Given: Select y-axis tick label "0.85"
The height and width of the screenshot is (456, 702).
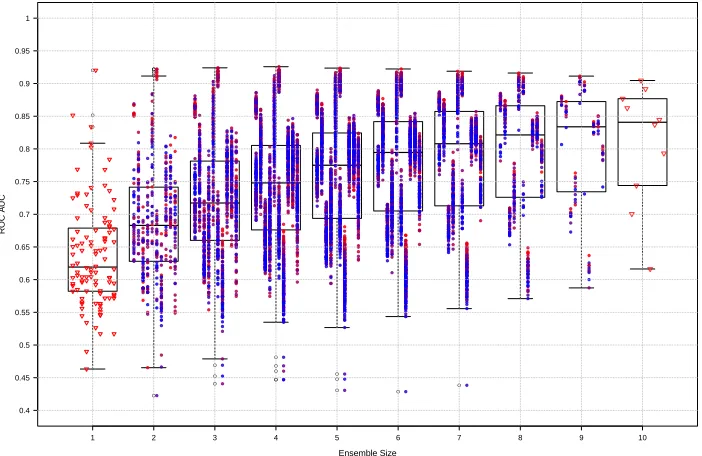Looking at the screenshot, I should point(22,116).
